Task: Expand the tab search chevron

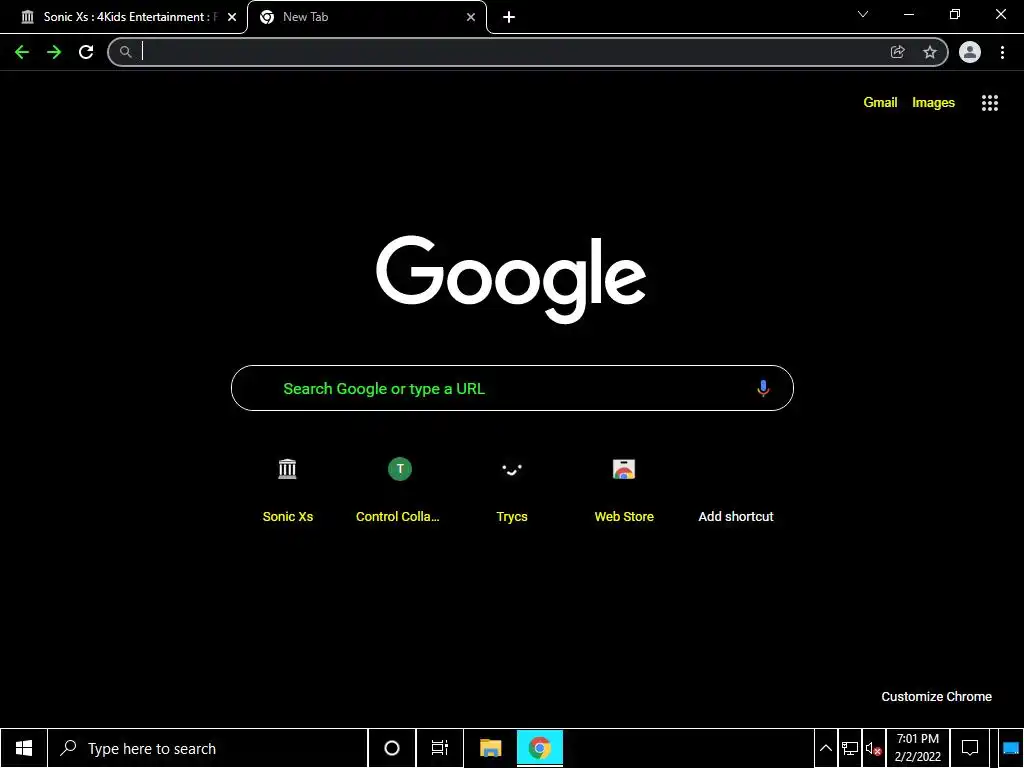Action: [863, 14]
